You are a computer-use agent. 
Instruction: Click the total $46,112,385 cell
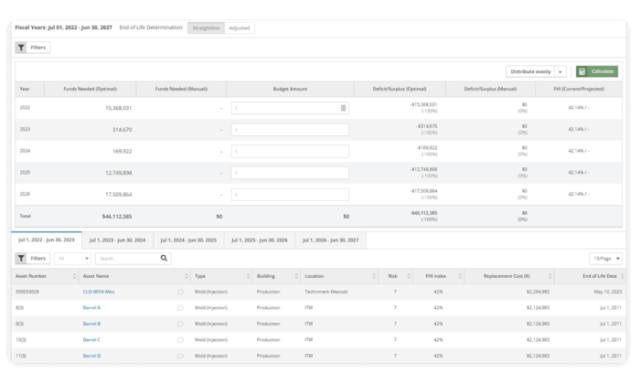coord(117,216)
